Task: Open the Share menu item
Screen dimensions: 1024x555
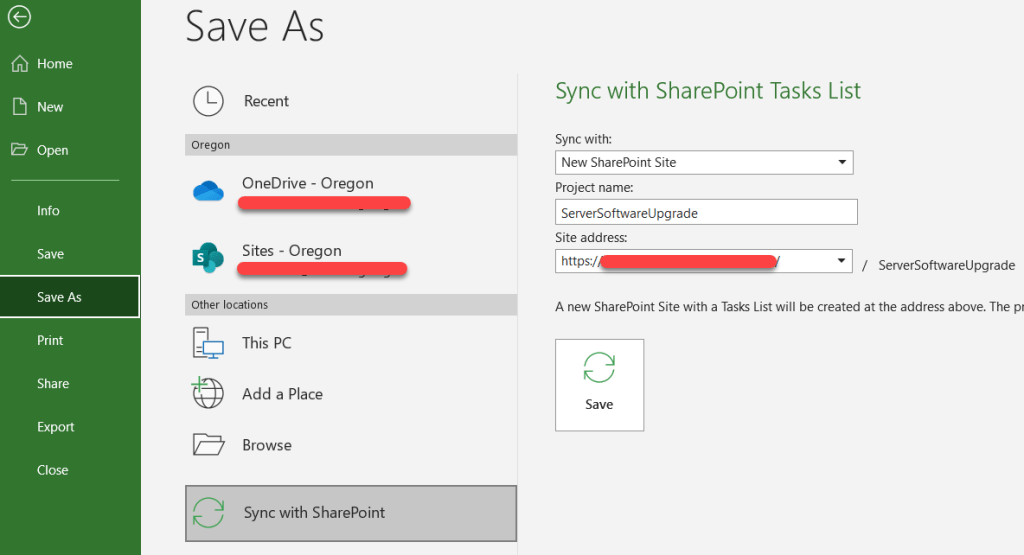Action: (x=53, y=383)
